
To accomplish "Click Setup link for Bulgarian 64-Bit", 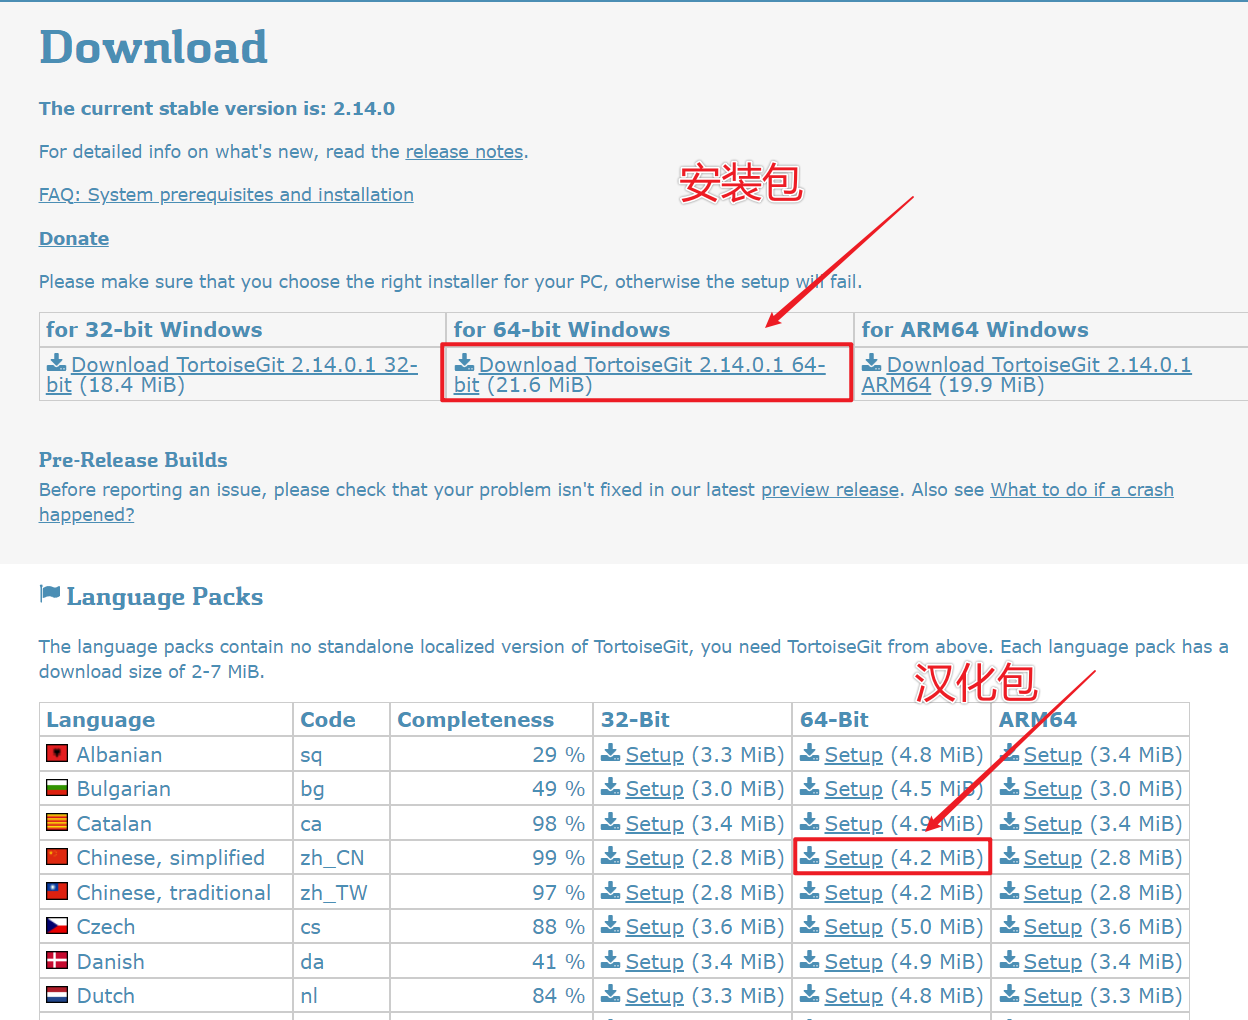I will pos(853,789).
